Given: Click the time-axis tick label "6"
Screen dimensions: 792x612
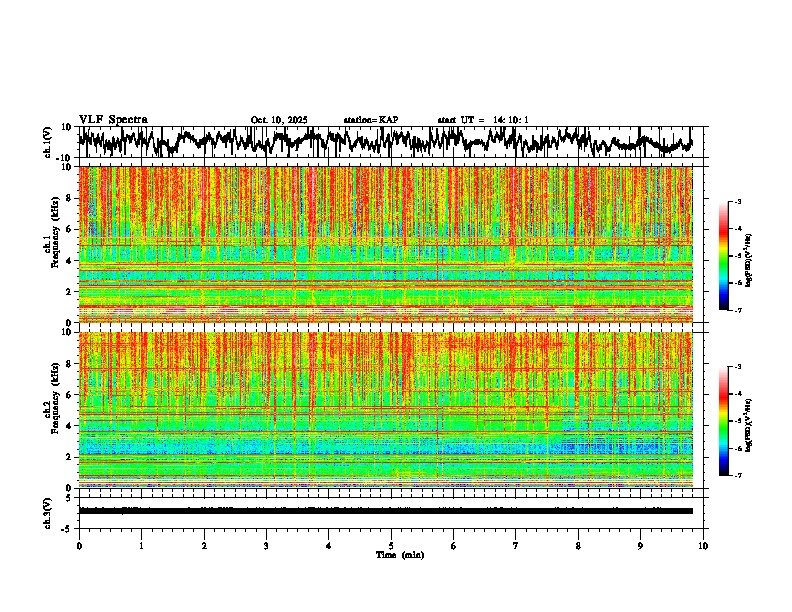Looking at the screenshot, I should [x=454, y=546].
